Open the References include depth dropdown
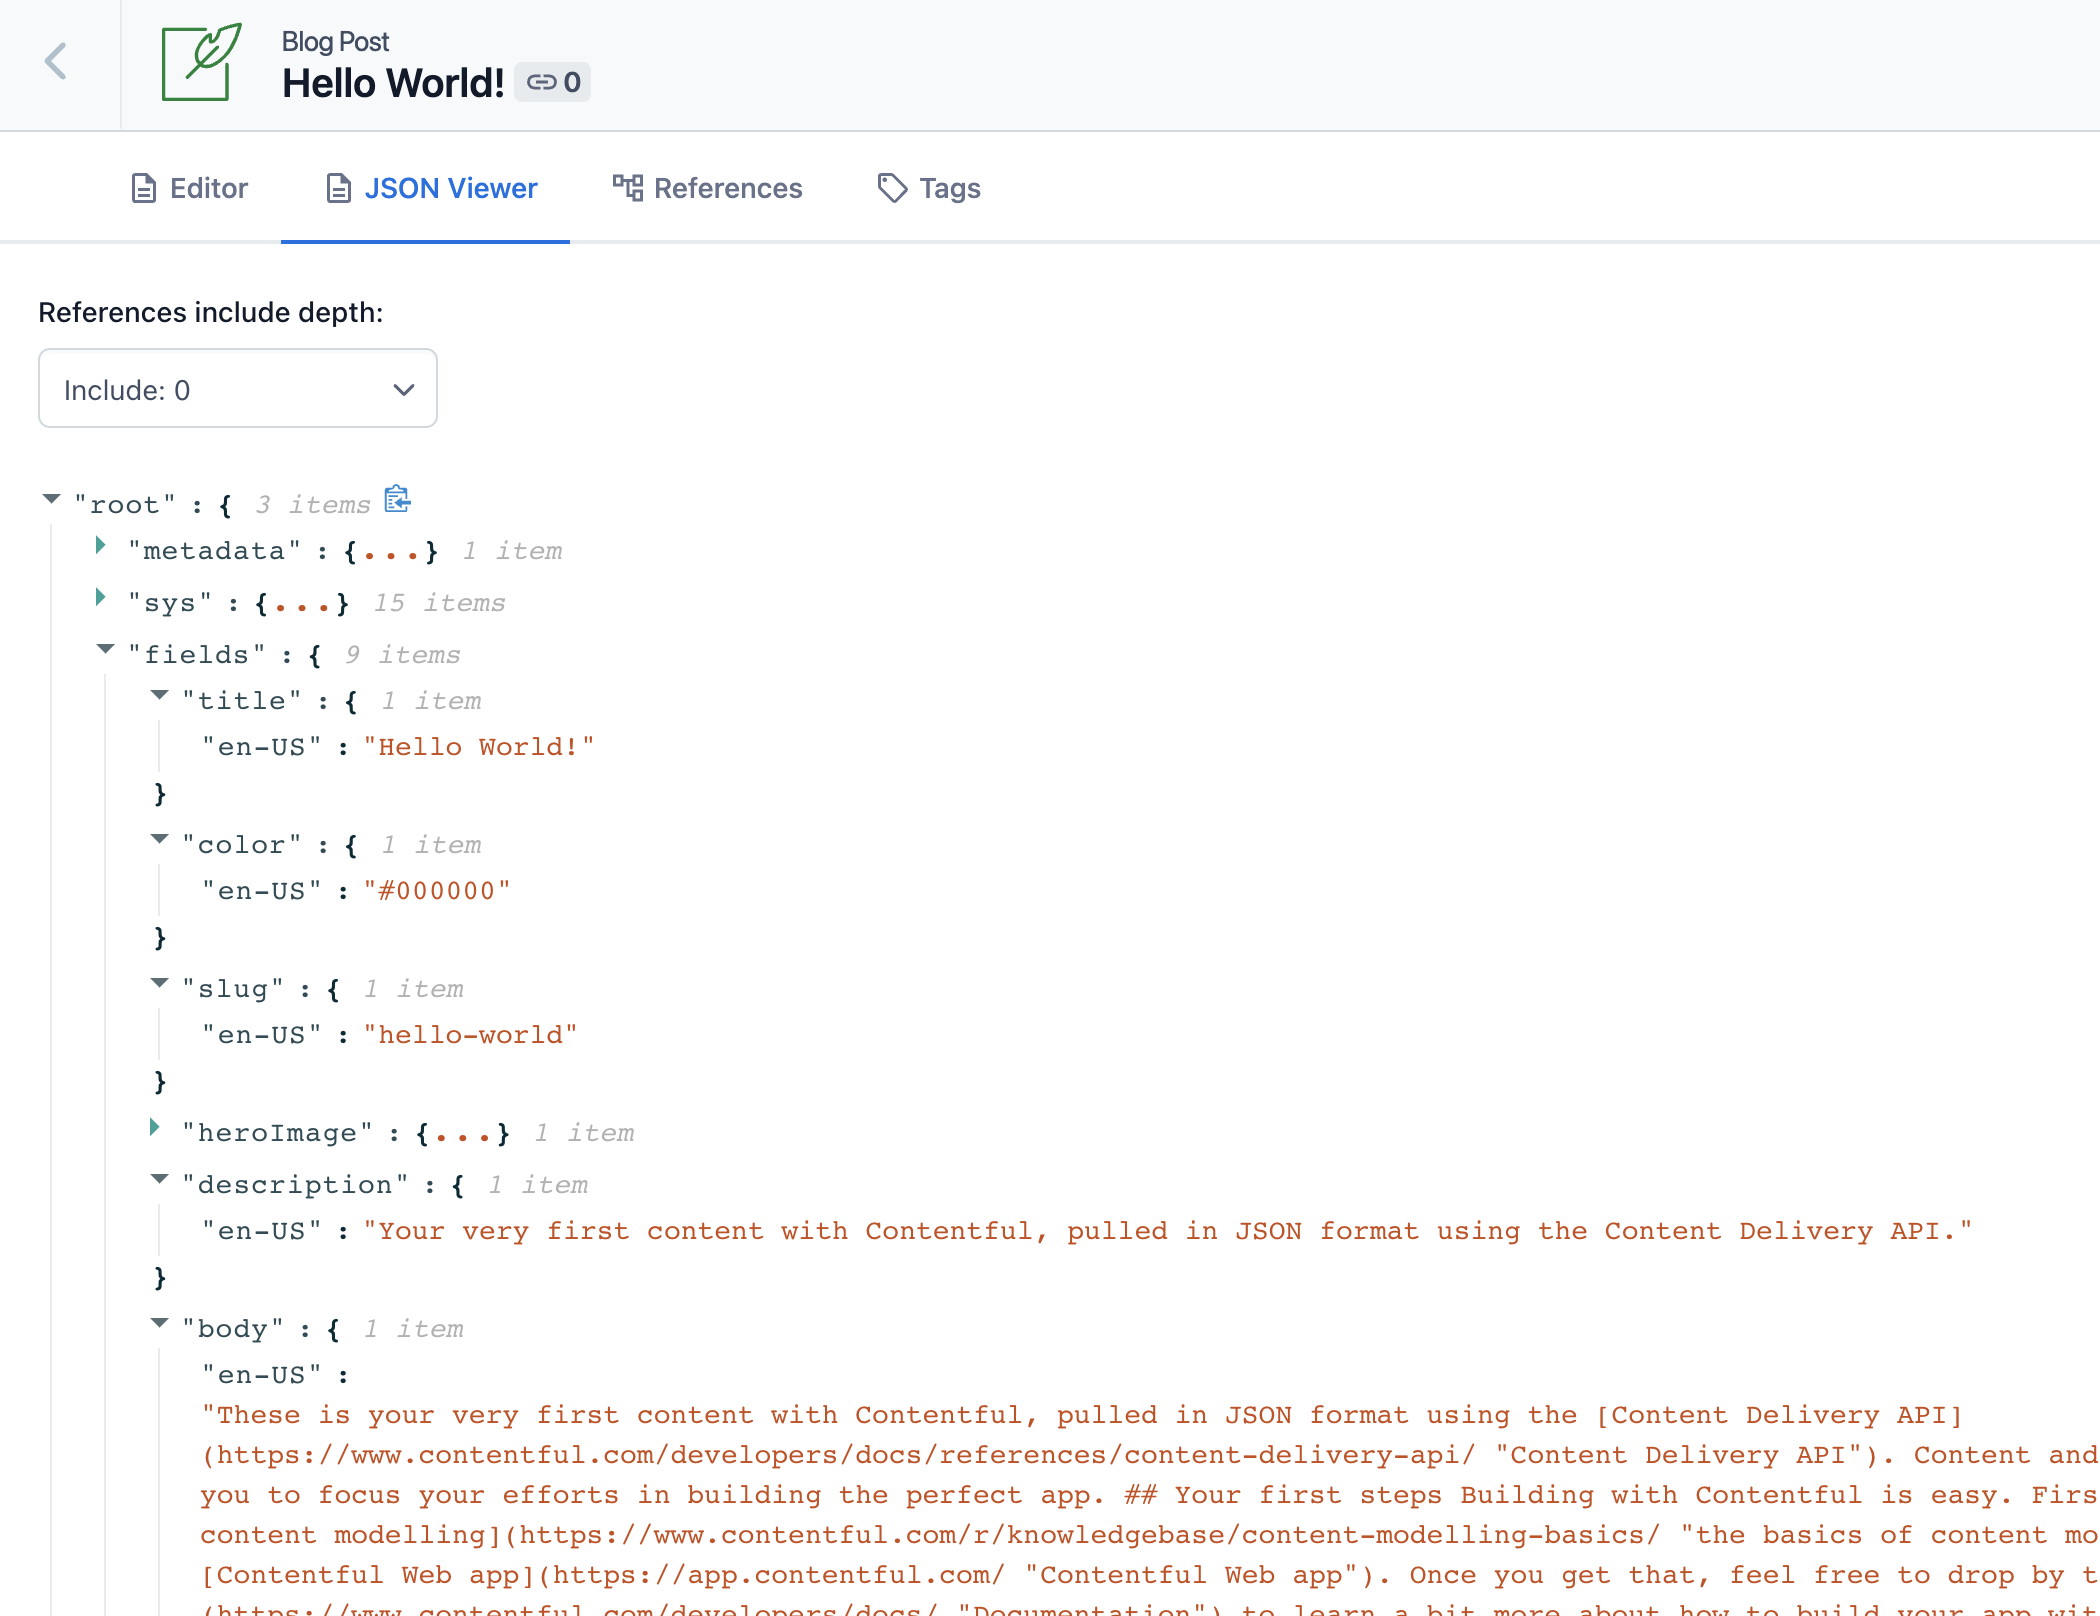The height and width of the screenshot is (1616, 2100). tap(238, 389)
